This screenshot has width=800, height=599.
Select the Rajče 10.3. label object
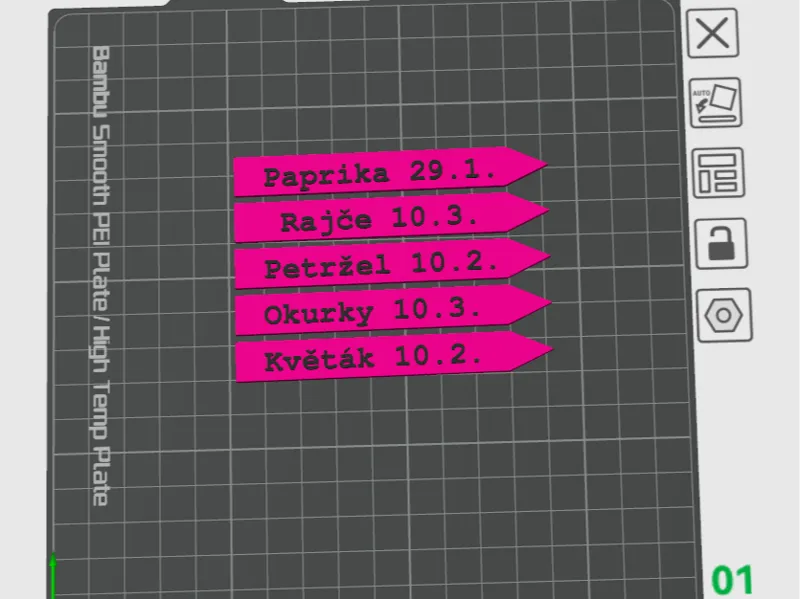pos(391,218)
